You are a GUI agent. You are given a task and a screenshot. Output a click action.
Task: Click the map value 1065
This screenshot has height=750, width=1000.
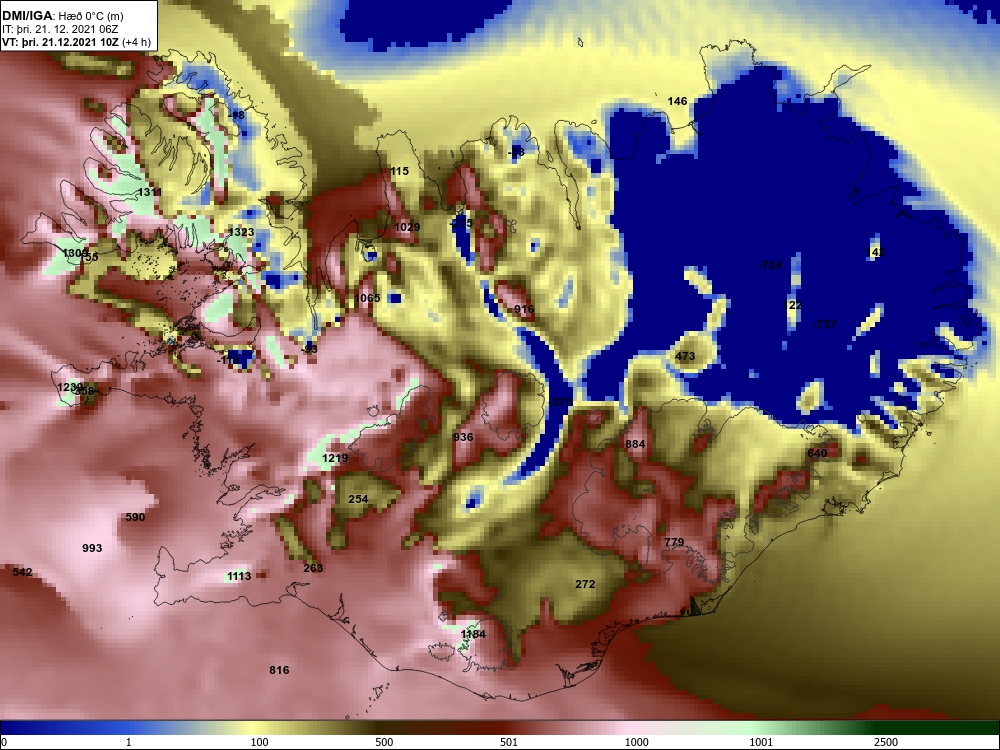pos(367,298)
